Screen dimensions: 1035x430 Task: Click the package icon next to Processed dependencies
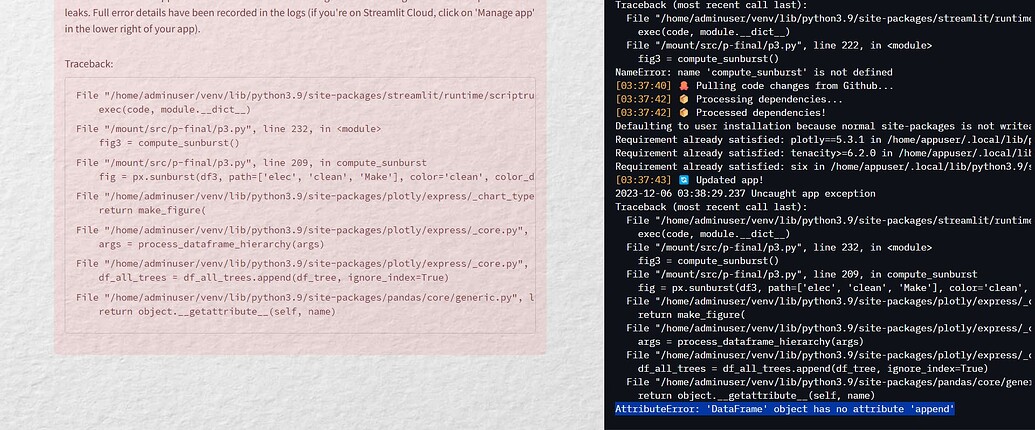(683, 112)
